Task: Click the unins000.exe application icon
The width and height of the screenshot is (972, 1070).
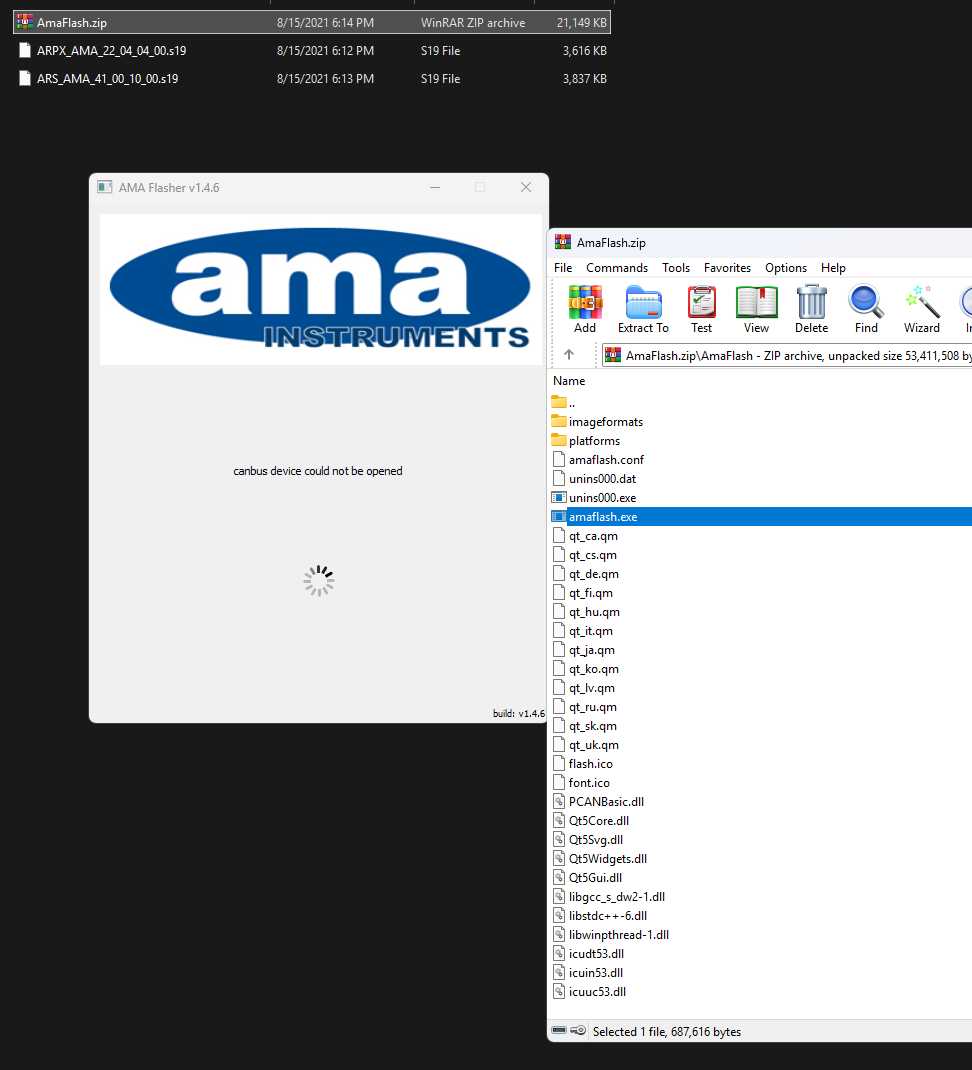Action: pos(559,497)
